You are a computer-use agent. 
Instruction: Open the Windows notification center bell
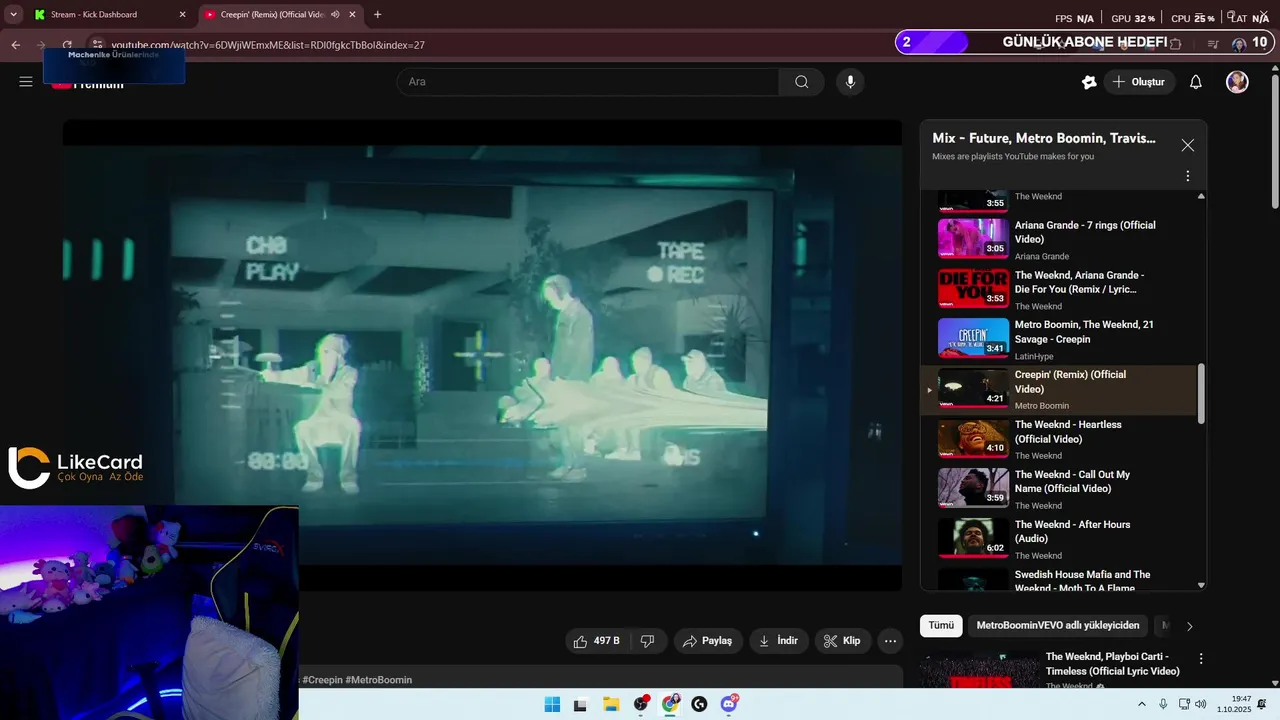1262,705
